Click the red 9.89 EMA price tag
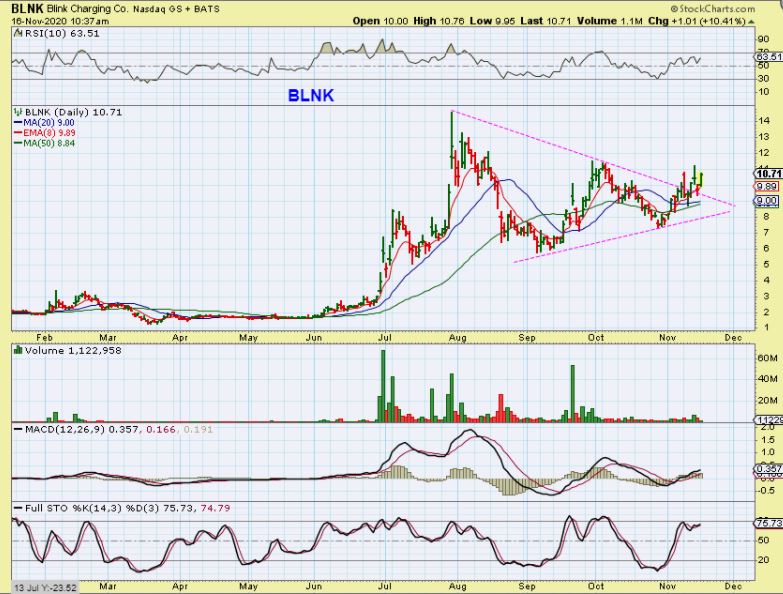783x594 pixels. point(766,187)
